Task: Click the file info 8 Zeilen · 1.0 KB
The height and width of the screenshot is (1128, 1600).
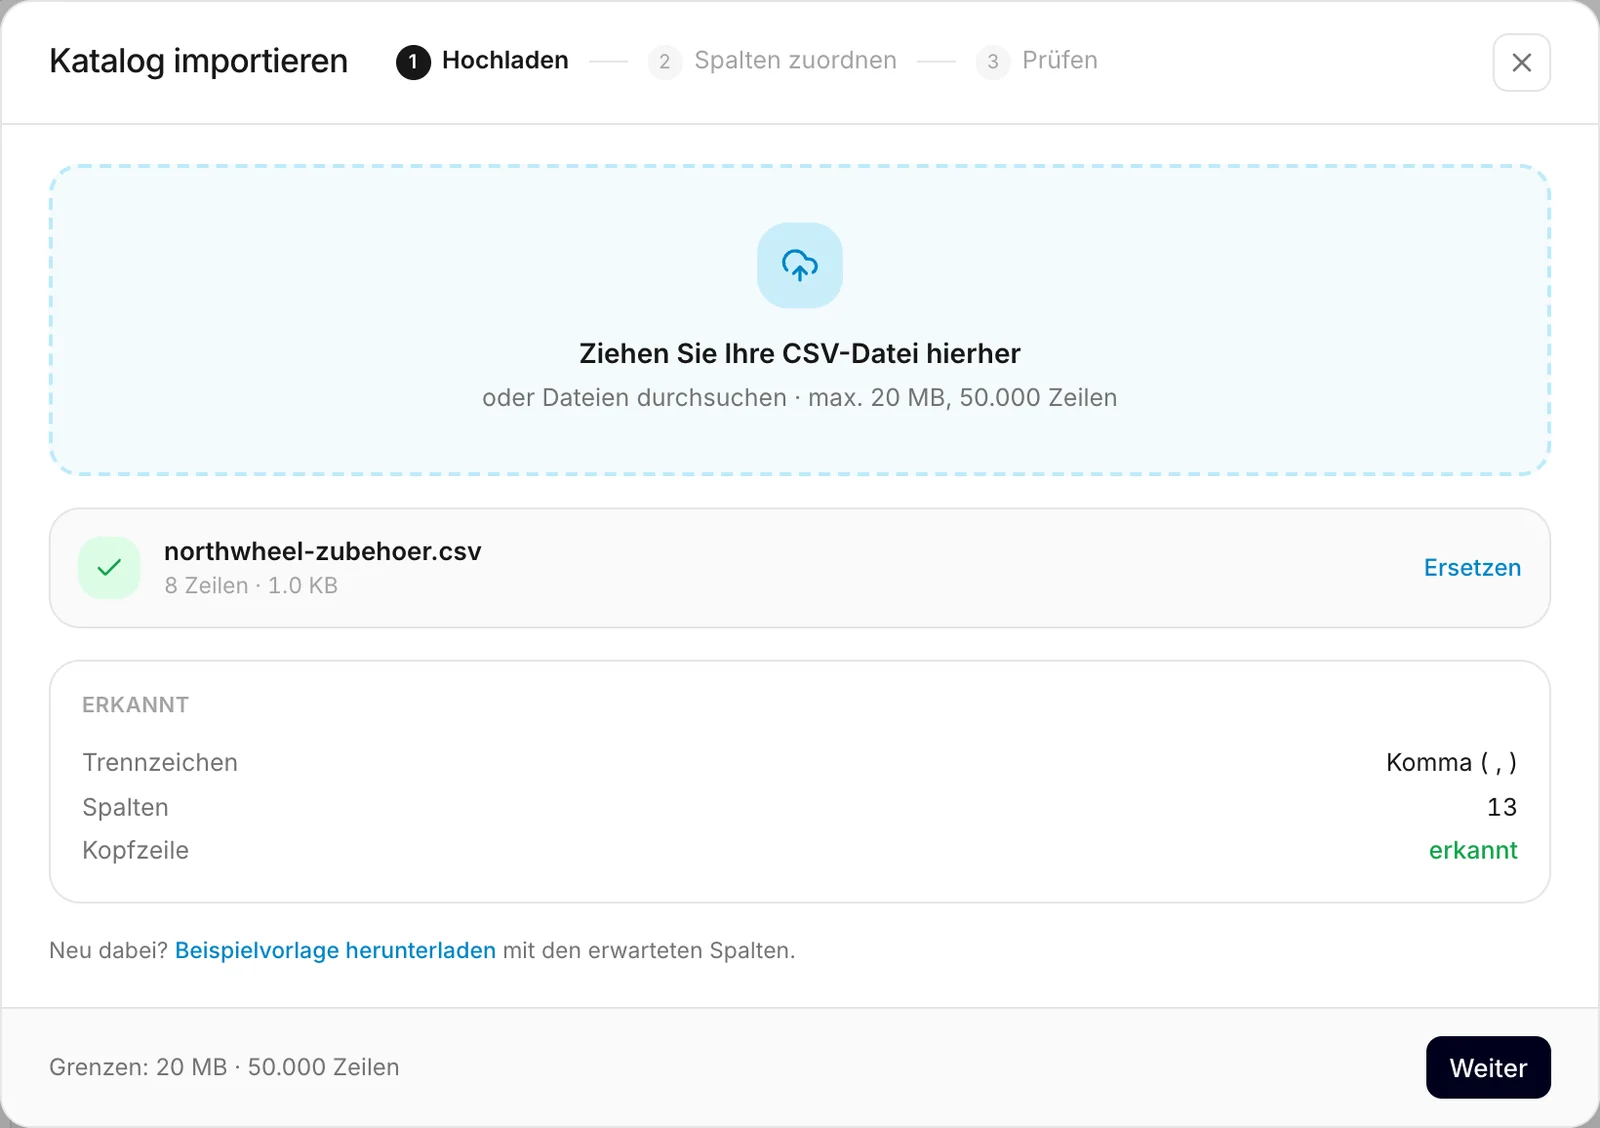Action: pyautogui.click(x=251, y=586)
